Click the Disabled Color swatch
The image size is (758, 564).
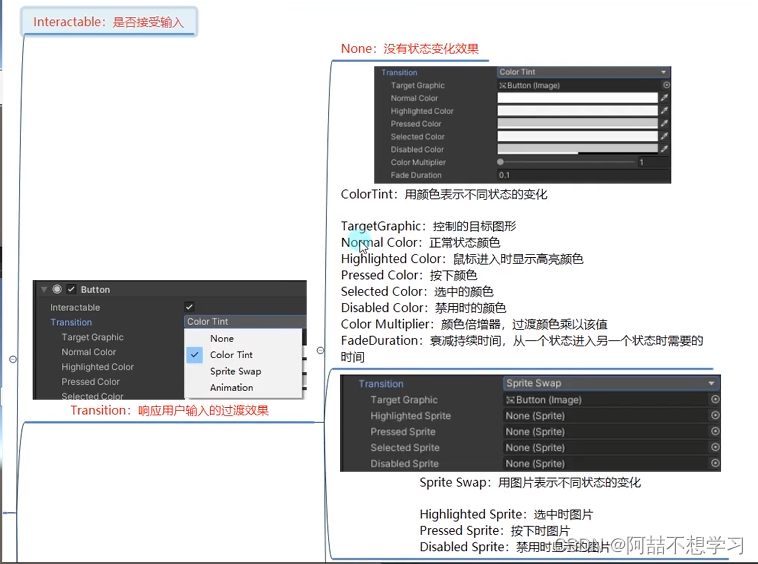coord(578,149)
